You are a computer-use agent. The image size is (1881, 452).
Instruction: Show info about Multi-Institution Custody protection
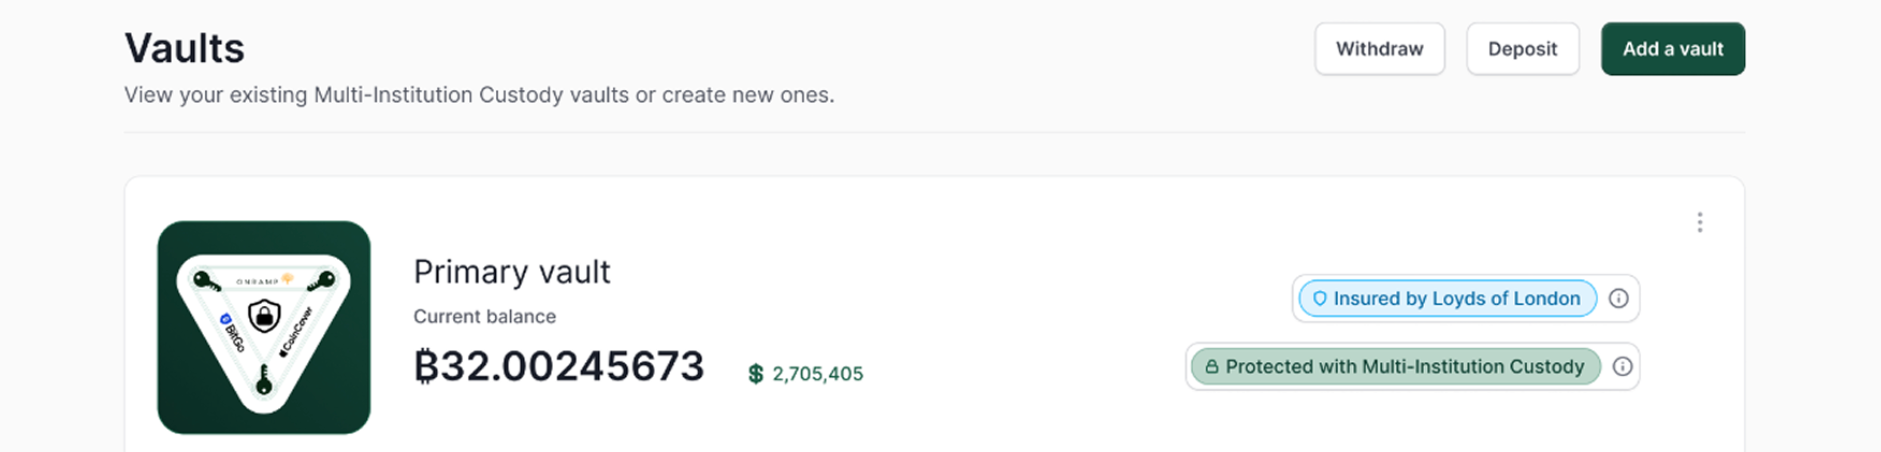point(1622,367)
